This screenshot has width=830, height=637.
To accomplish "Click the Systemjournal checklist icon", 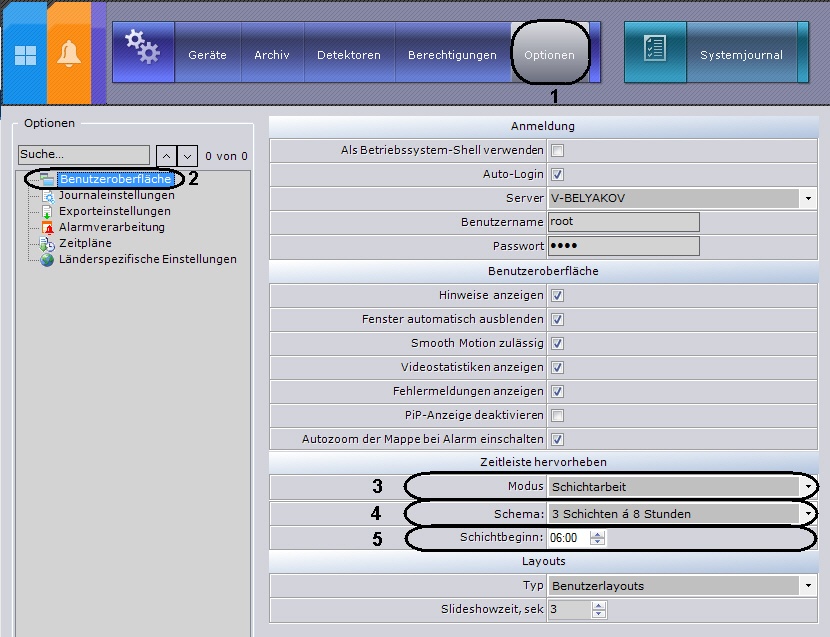I will [655, 48].
